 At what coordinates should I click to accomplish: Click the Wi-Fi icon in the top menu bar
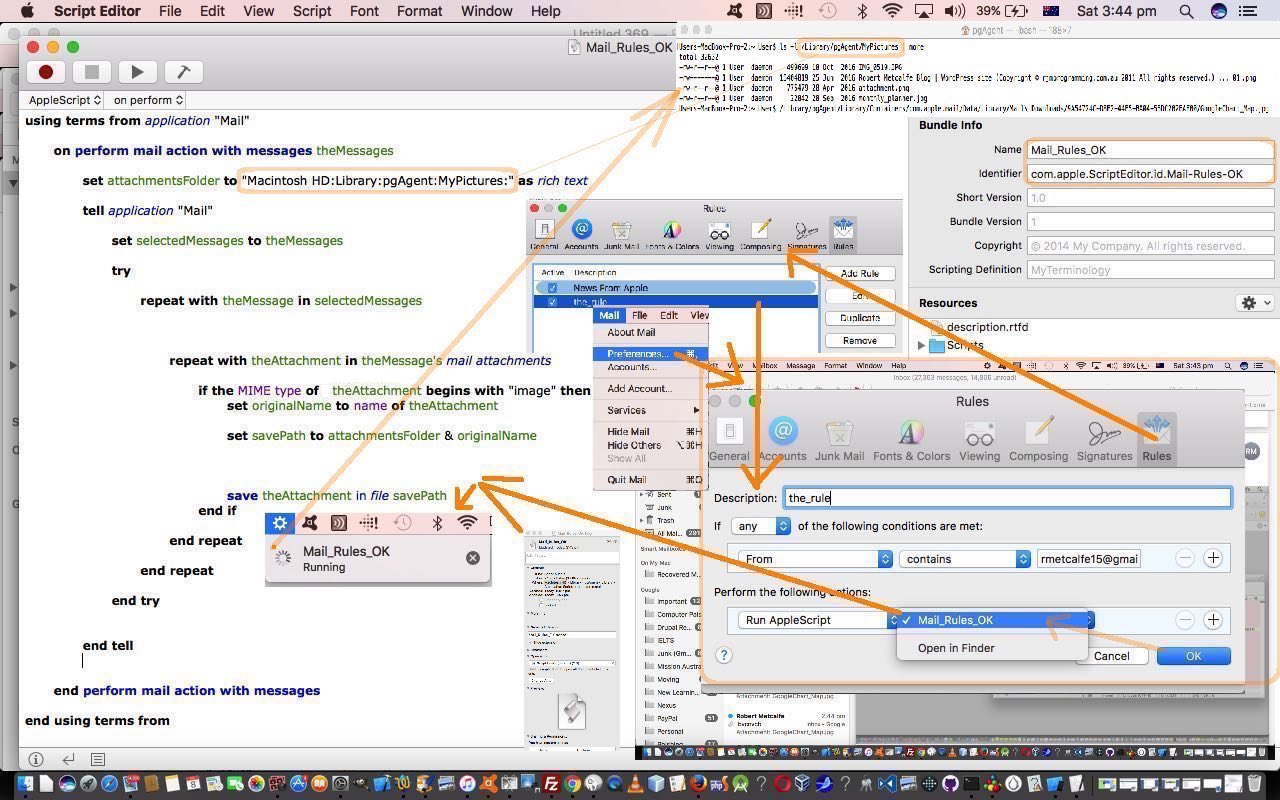coord(892,11)
